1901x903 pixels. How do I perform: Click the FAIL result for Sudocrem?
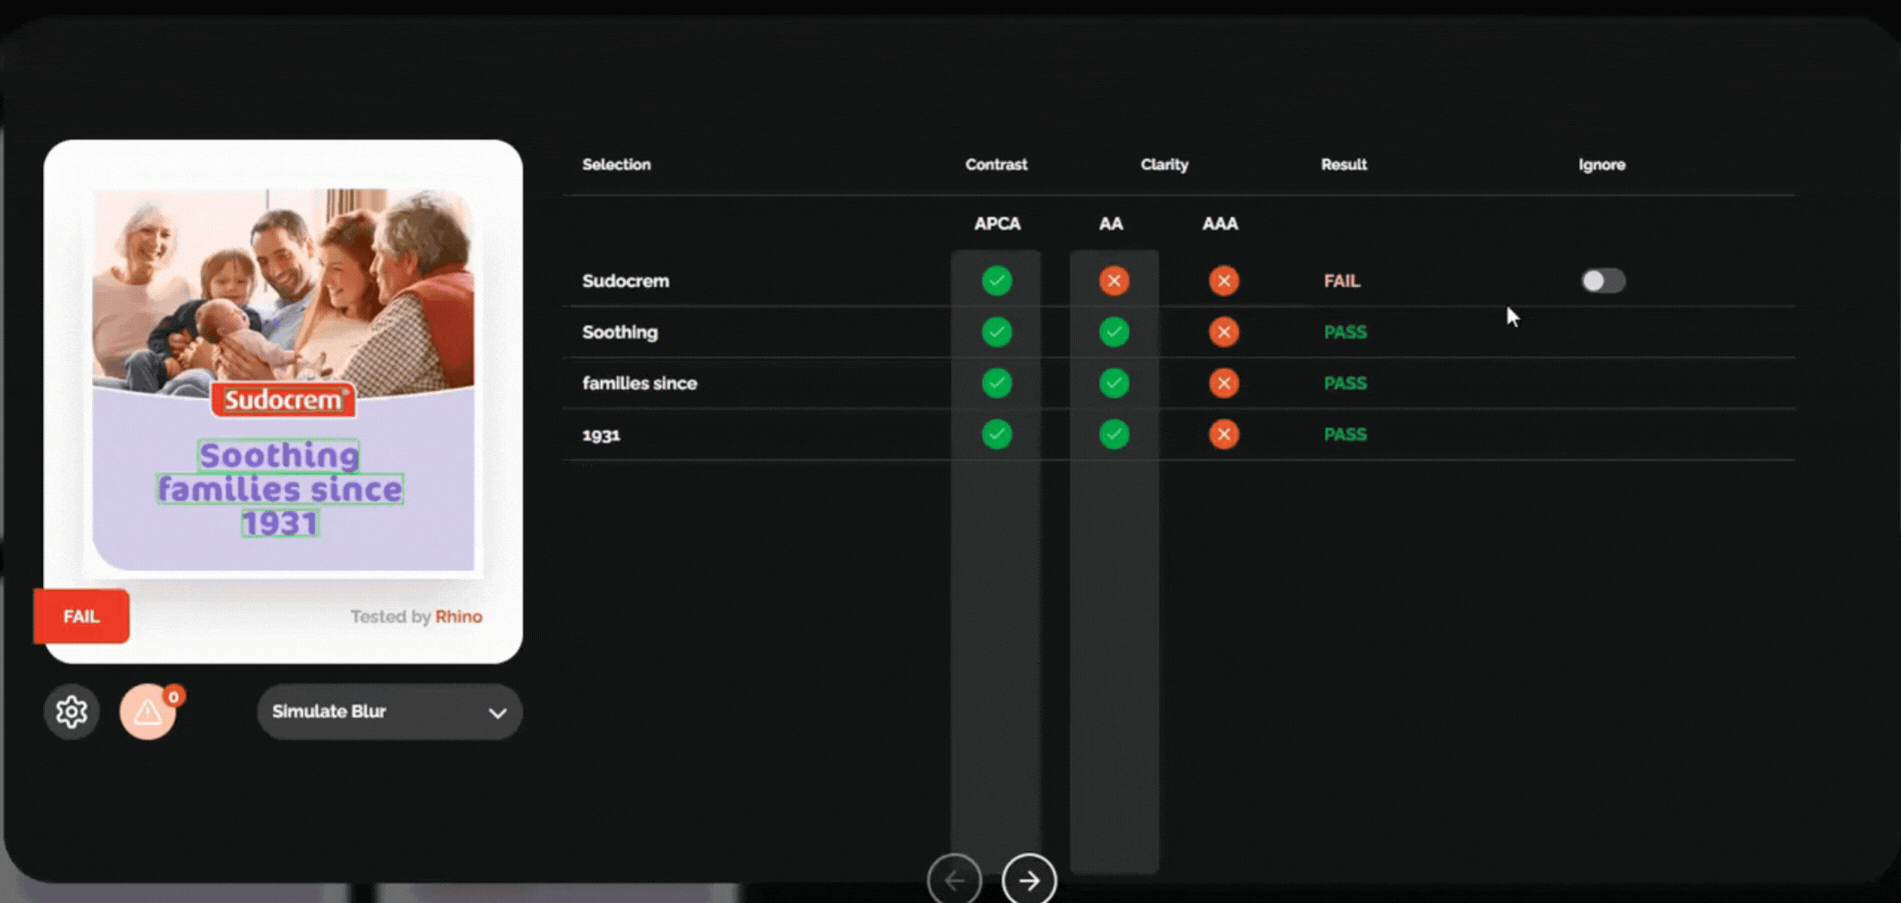(x=1342, y=281)
